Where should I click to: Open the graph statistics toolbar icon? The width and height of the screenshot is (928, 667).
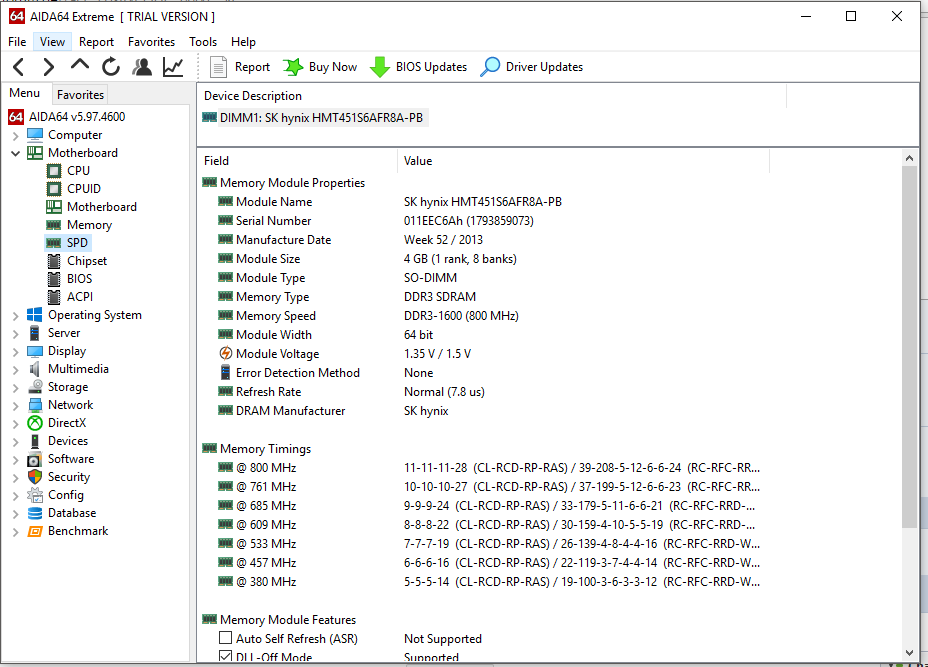pyautogui.click(x=173, y=67)
